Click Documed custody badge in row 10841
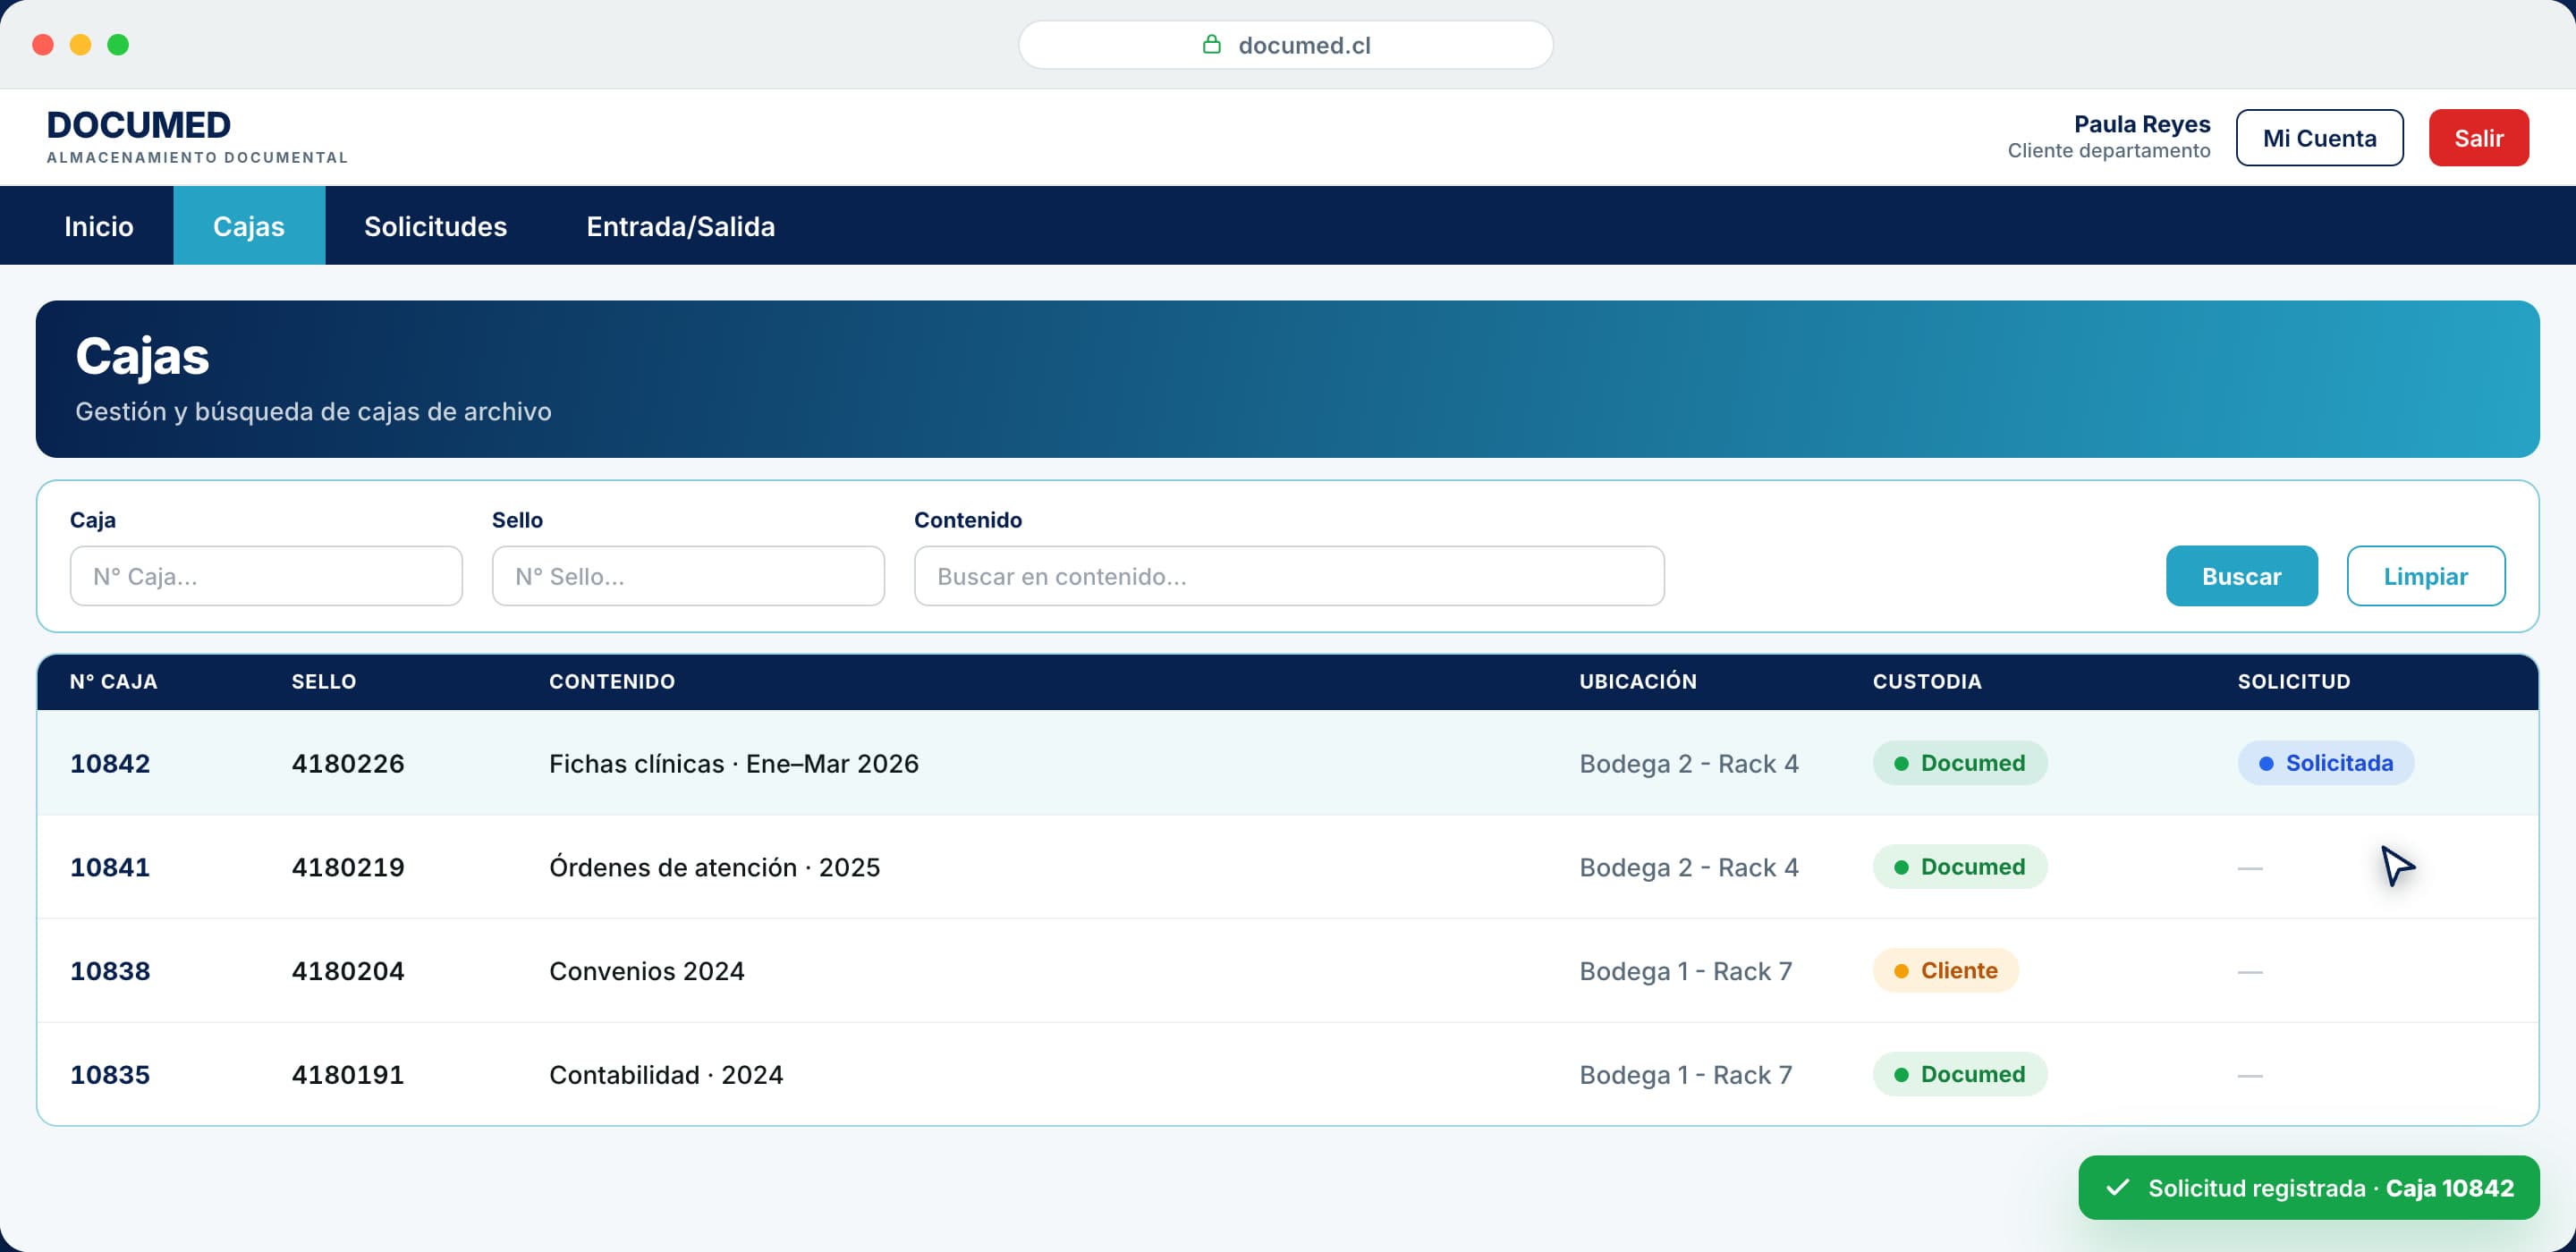The height and width of the screenshot is (1252, 2576). (1959, 866)
